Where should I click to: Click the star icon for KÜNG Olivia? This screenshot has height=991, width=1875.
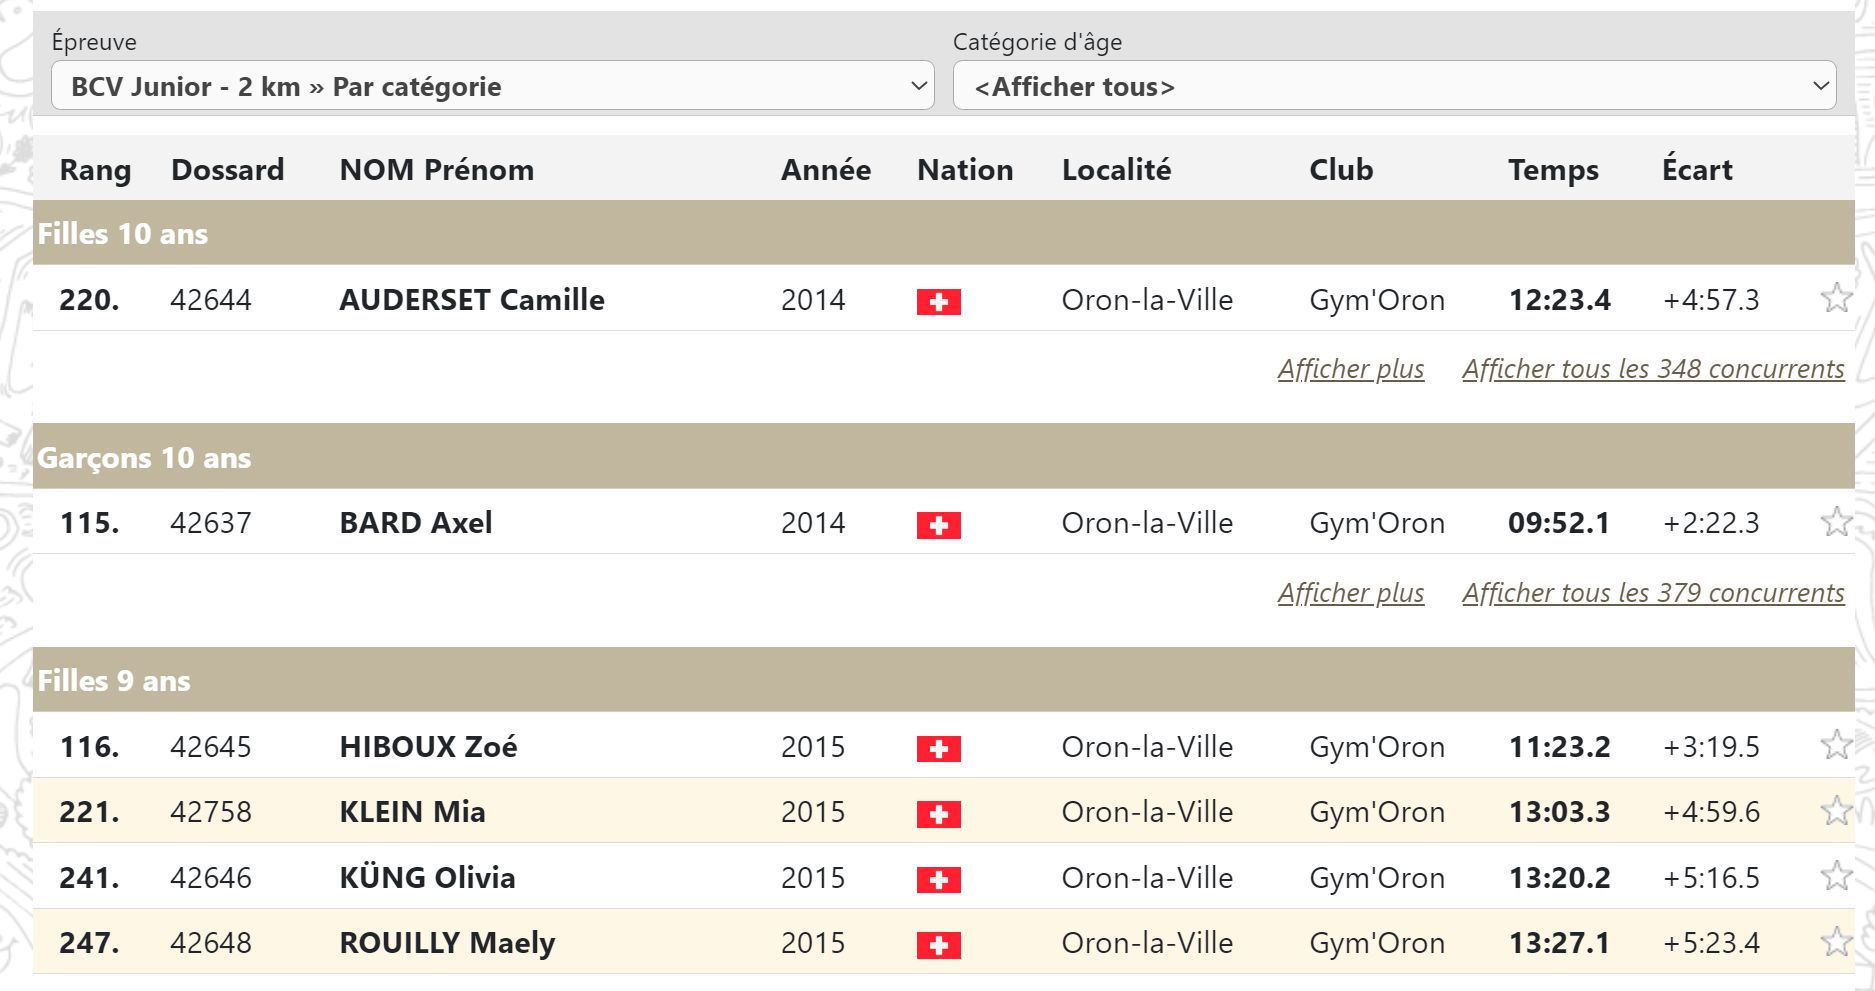(1836, 876)
